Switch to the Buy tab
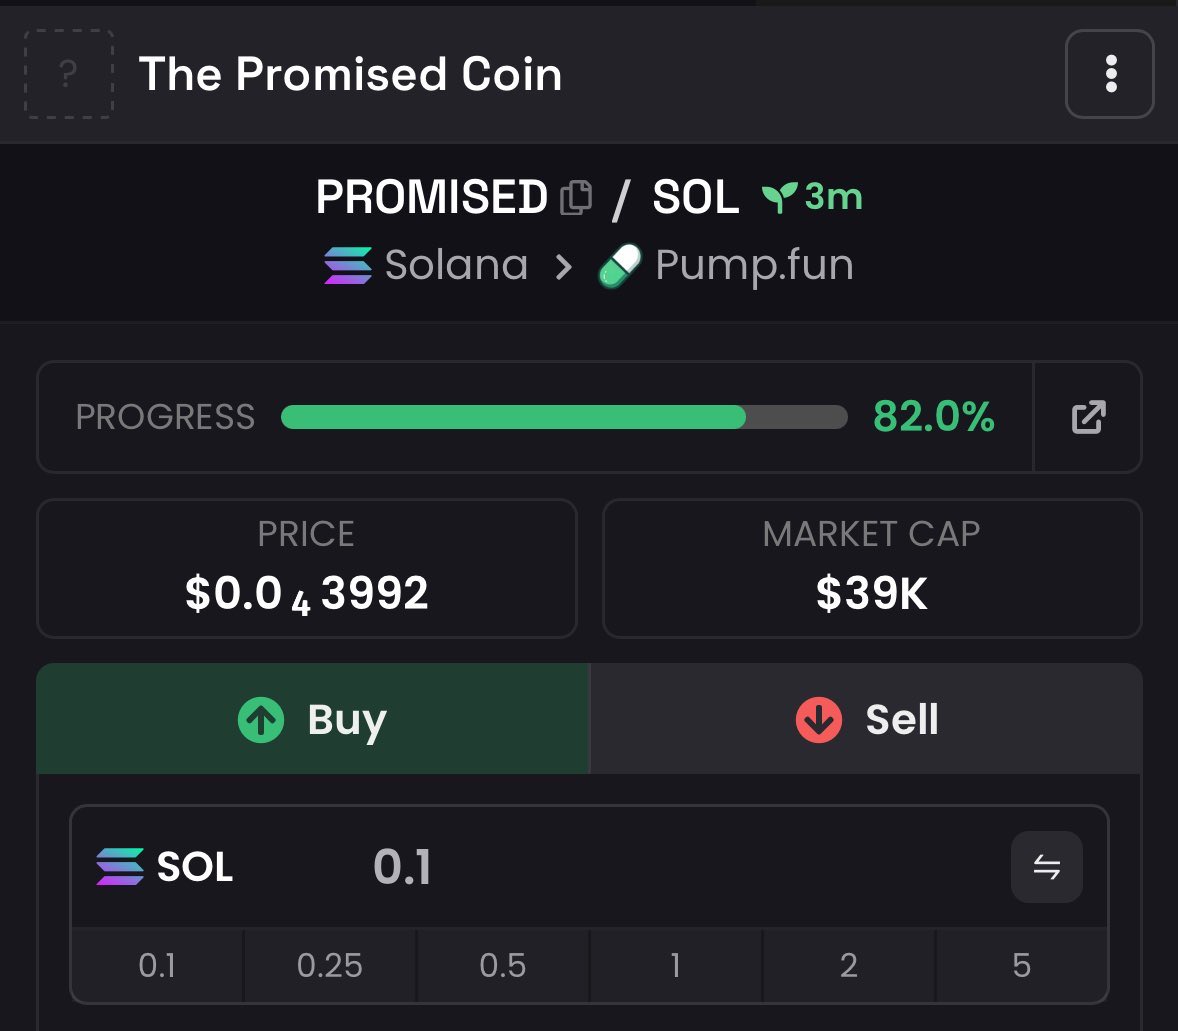Viewport: 1178px width, 1031px height. 313,719
